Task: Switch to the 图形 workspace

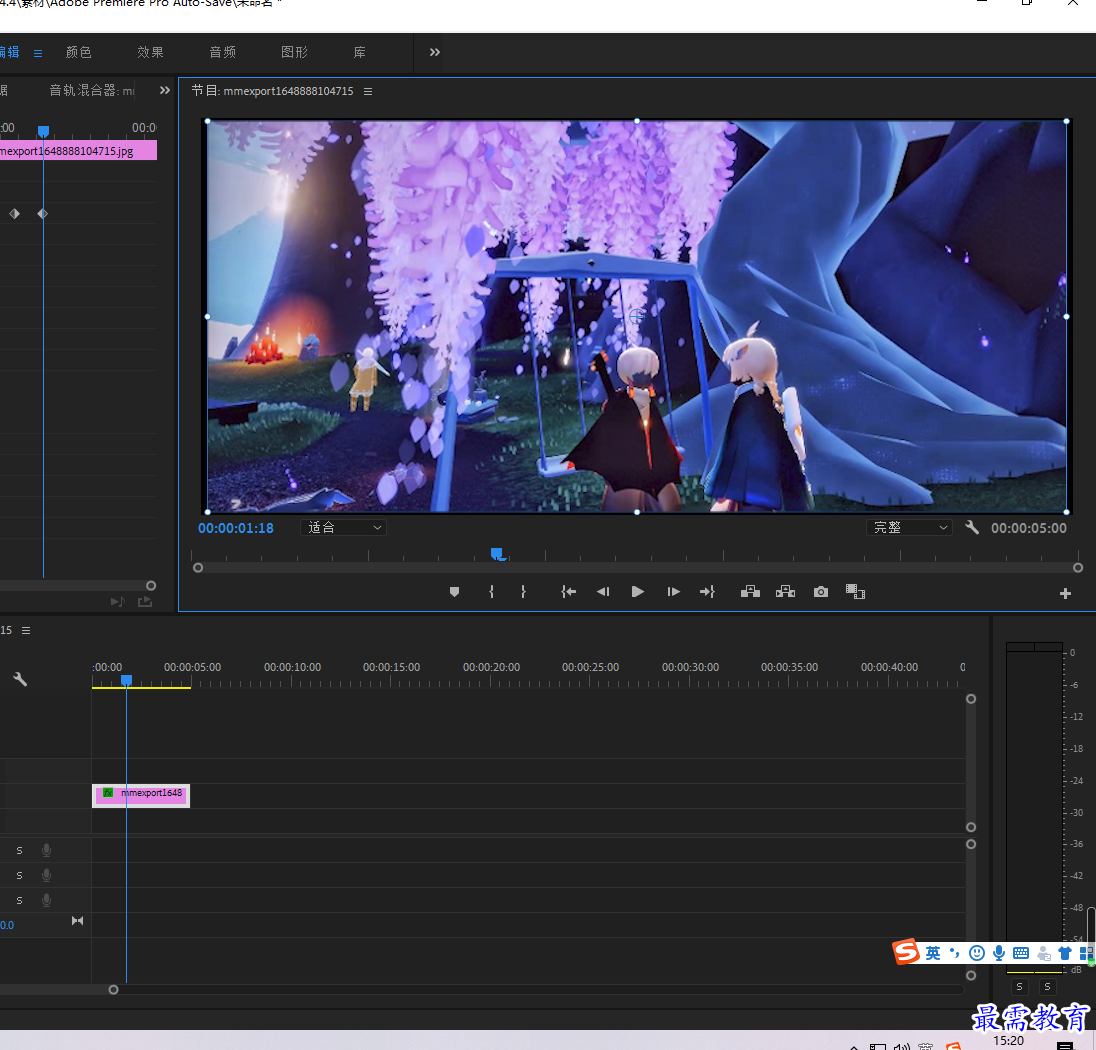Action: coord(294,52)
